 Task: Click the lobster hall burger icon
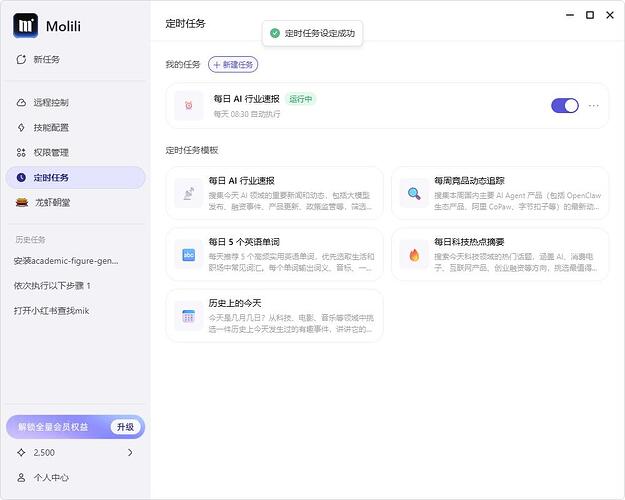pos(22,203)
